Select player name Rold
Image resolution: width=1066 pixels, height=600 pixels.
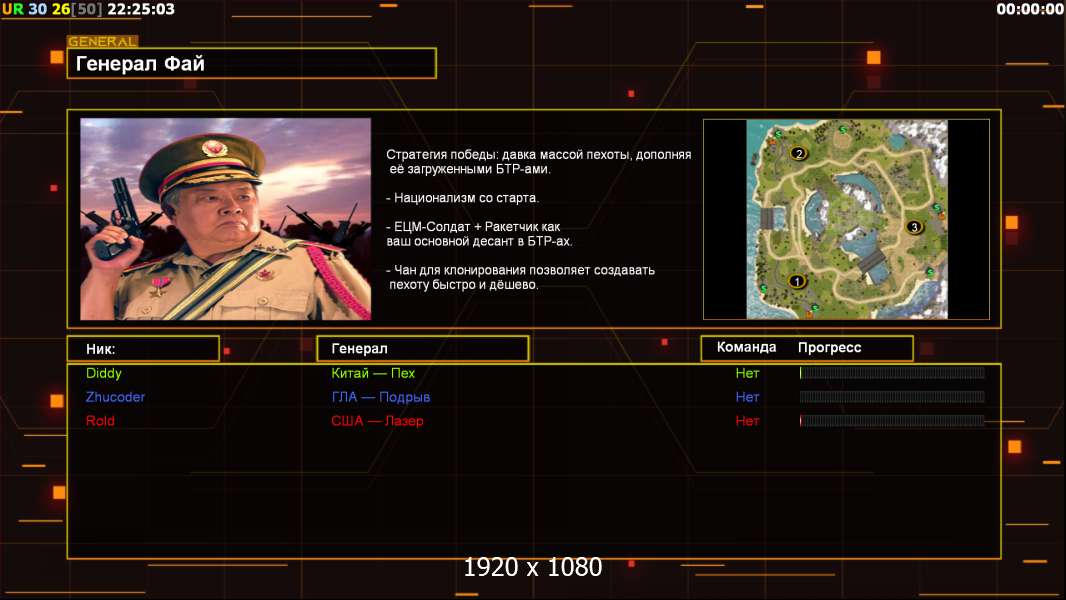point(100,421)
